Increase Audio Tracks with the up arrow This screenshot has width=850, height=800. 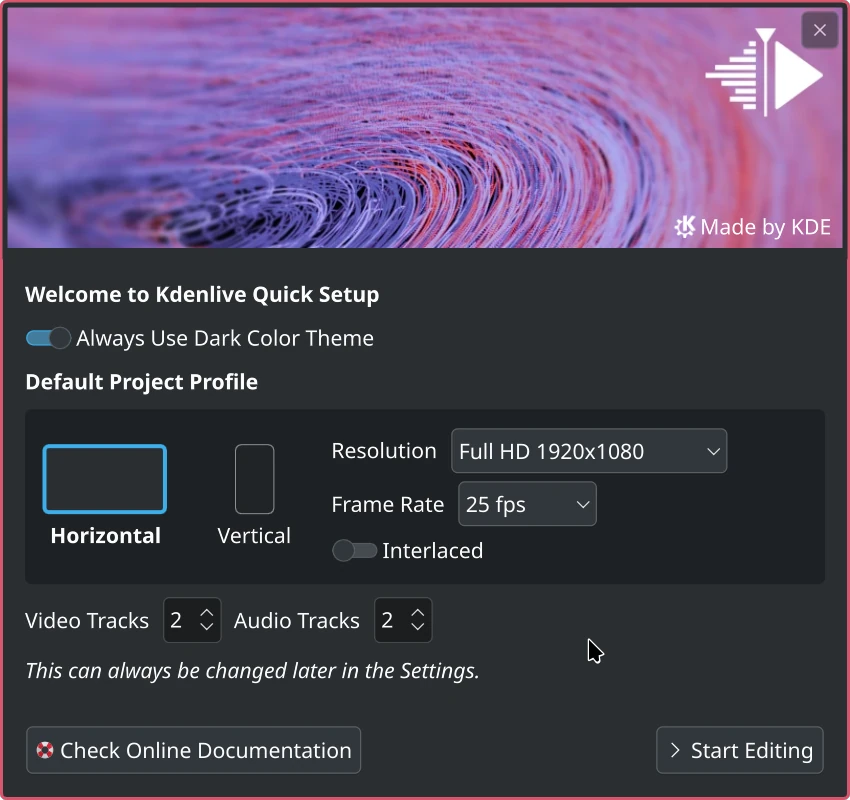pos(418,612)
